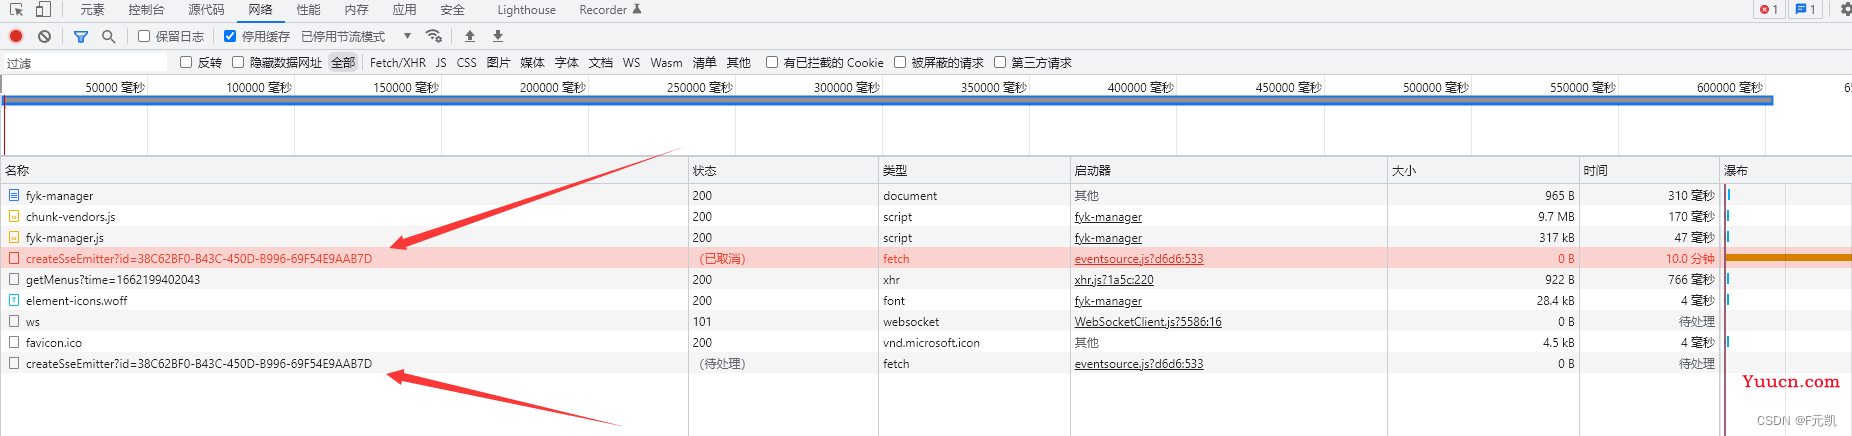Viewport: 1852px width, 436px height.
Task: Switch to the Console tab
Action: coord(146,9)
